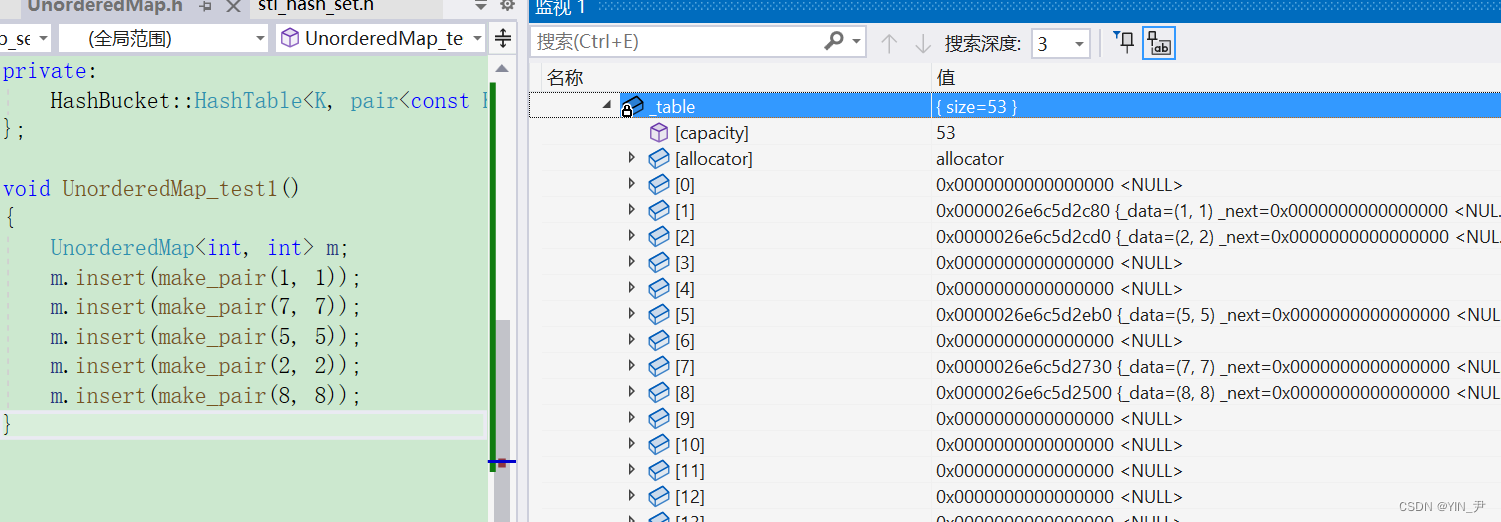Click the blue cube icon for [allocator]
Image resolution: width=1501 pixels, height=522 pixels.
click(x=658, y=158)
